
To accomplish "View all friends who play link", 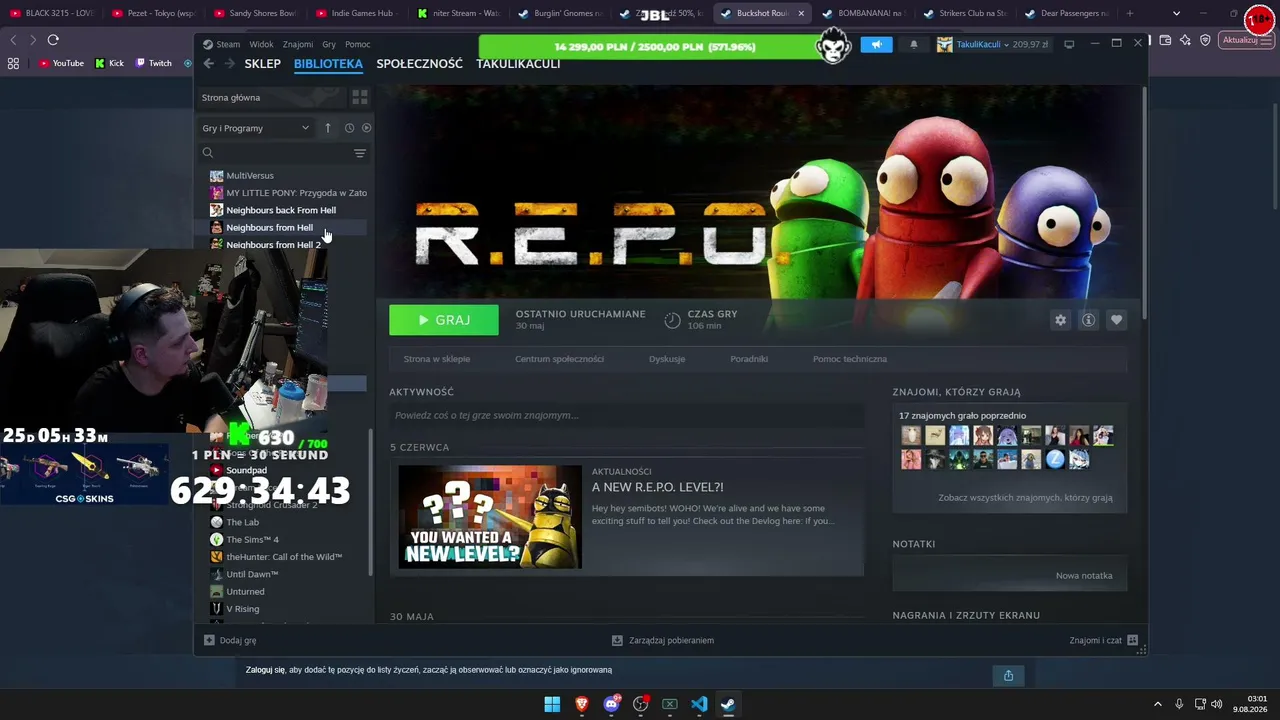I will [x=1025, y=497].
